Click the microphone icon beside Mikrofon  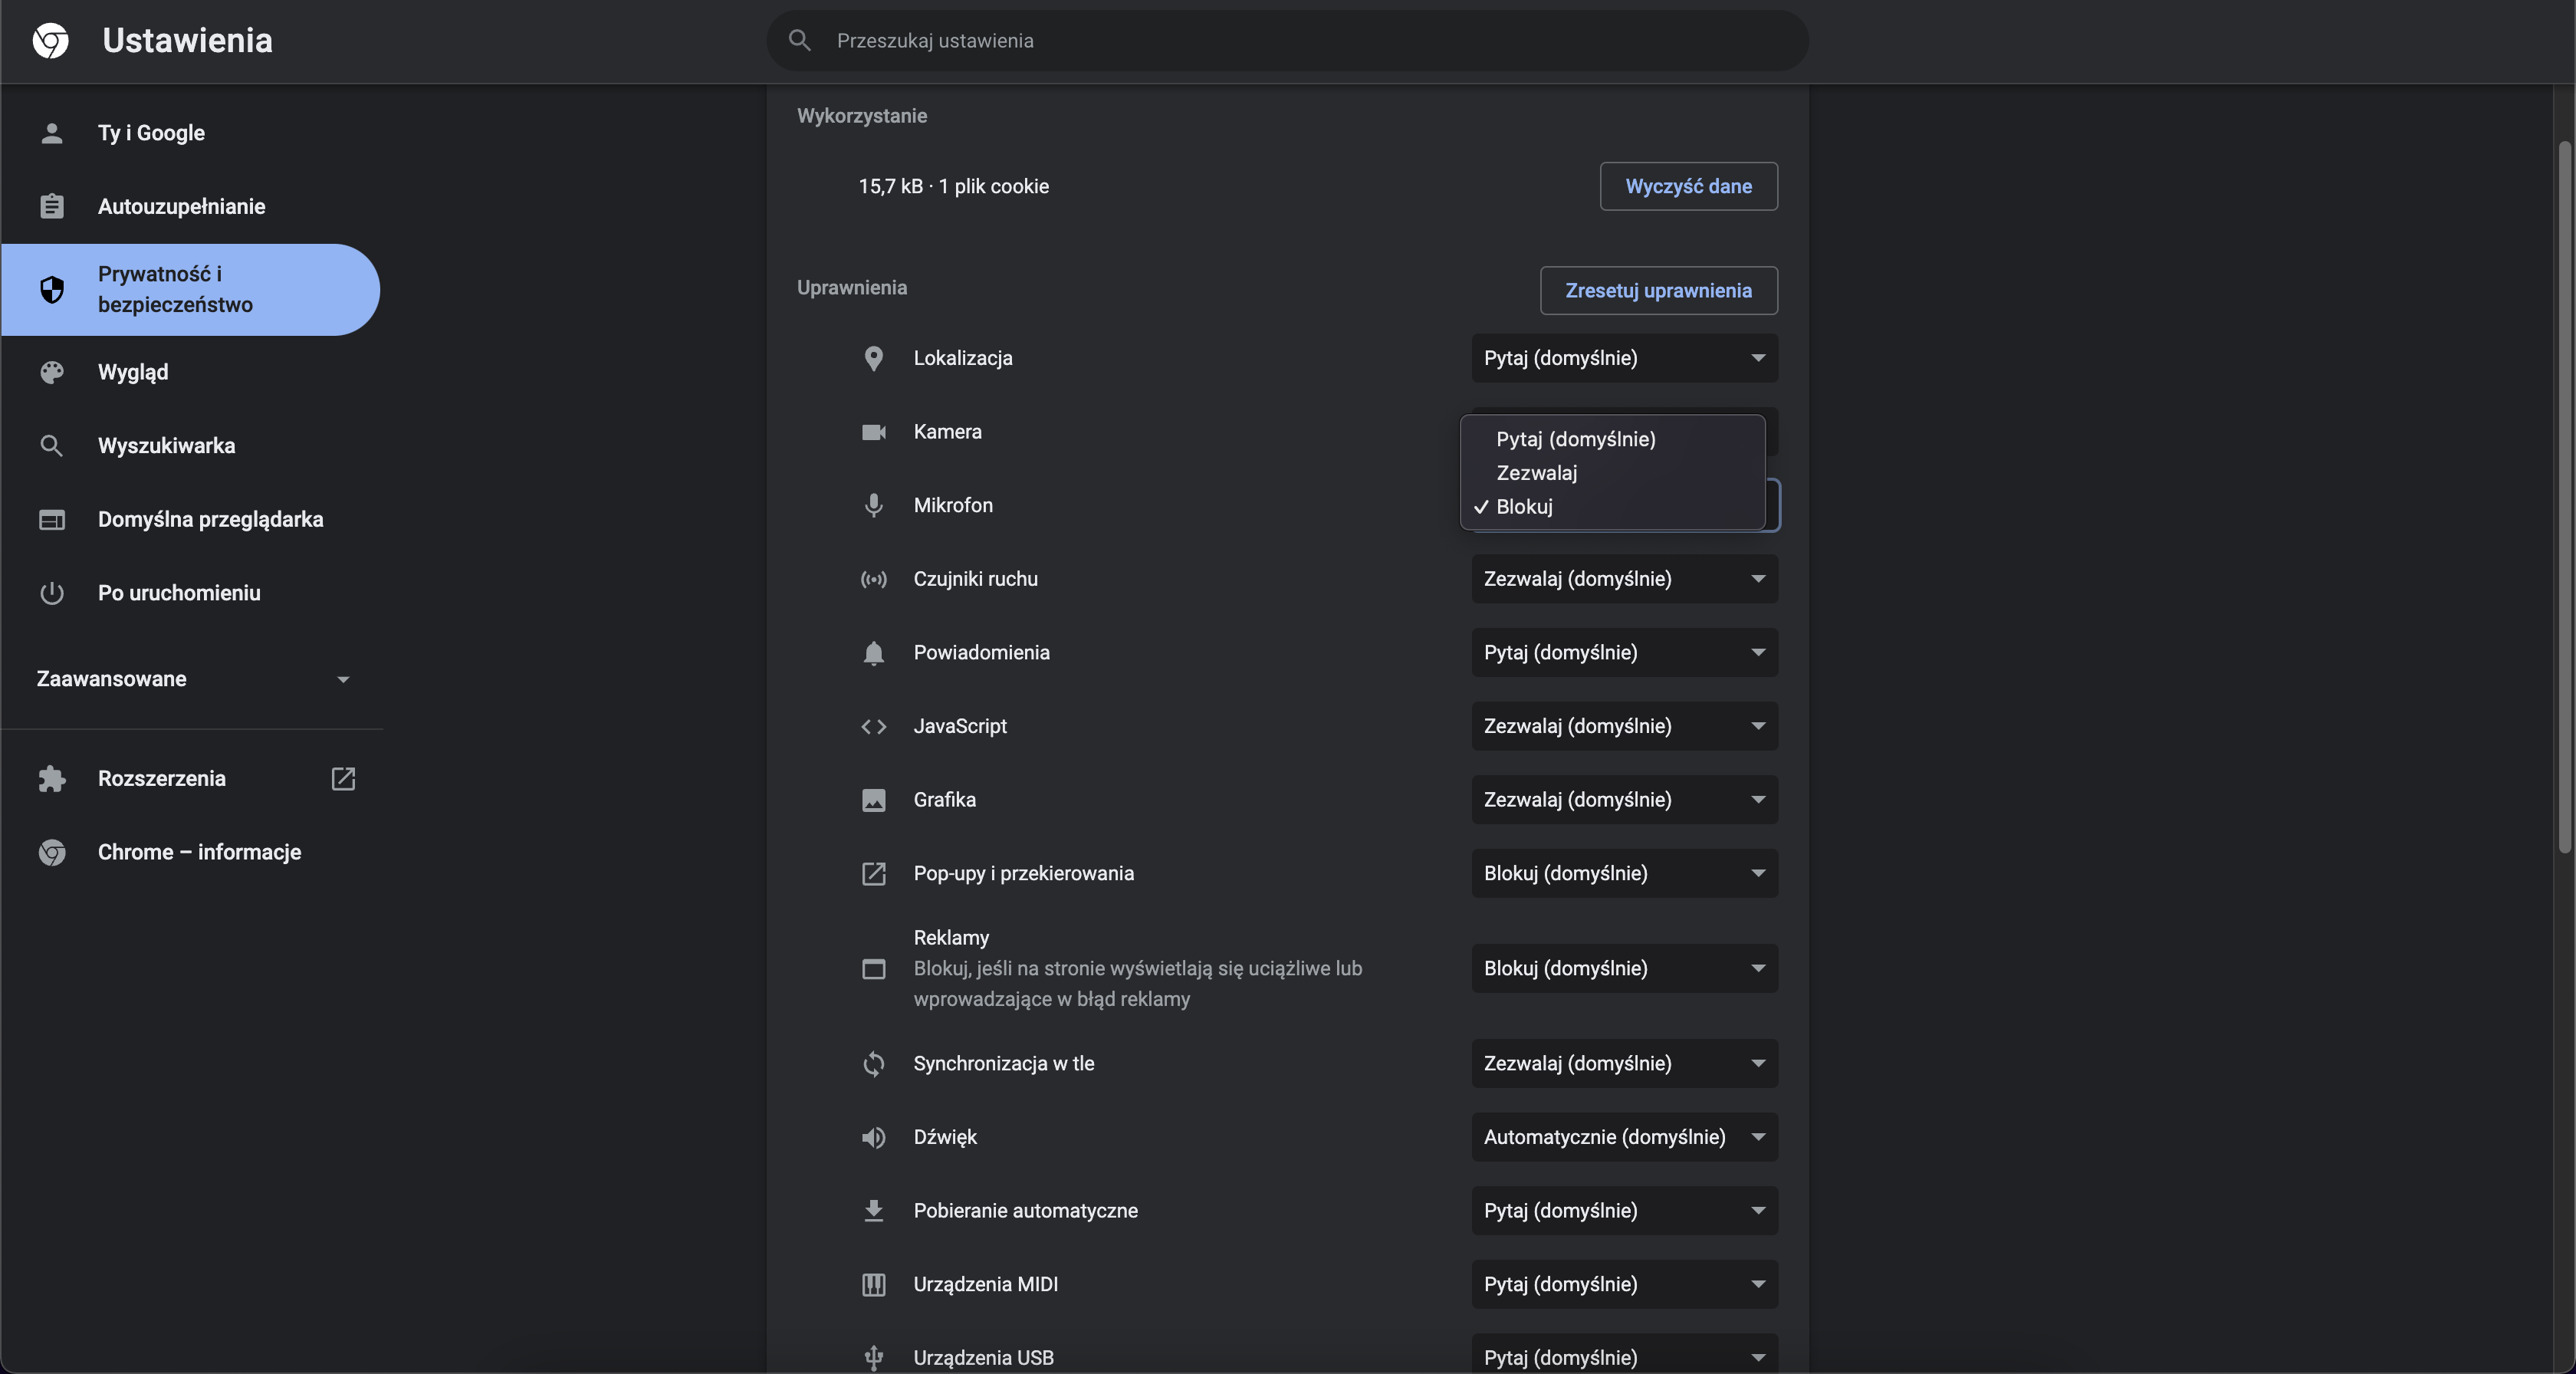[x=873, y=505]
